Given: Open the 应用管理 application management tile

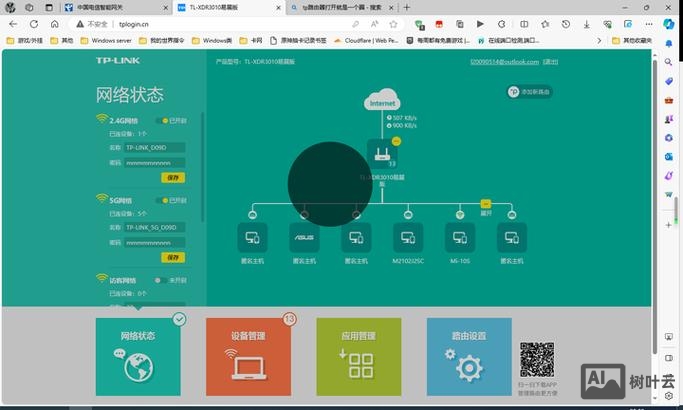Looking at the screenshot, I should (x=358, y=357).
